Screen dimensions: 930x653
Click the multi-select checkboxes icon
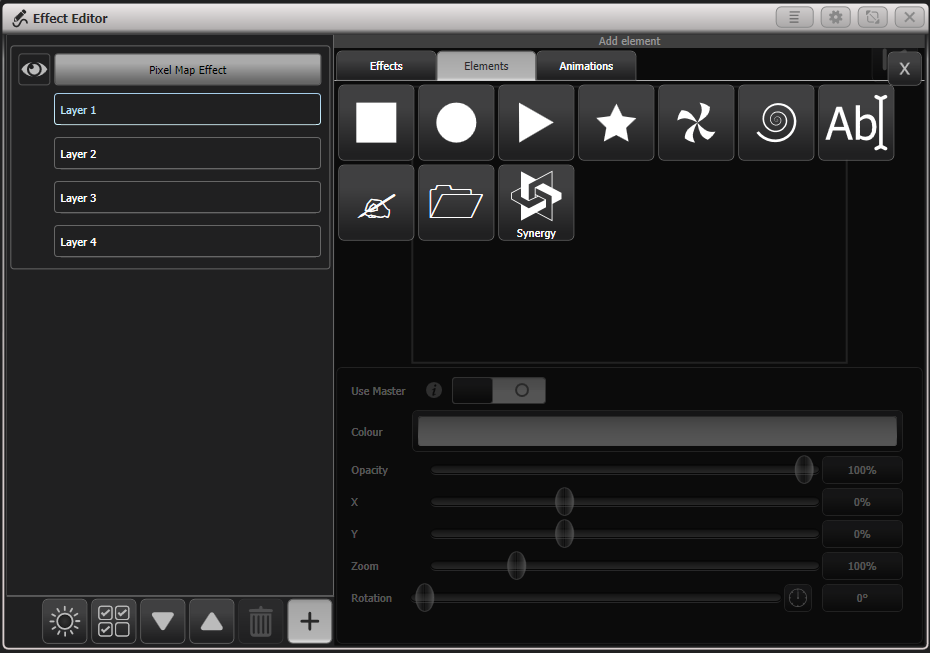click(x=113, y=621)
